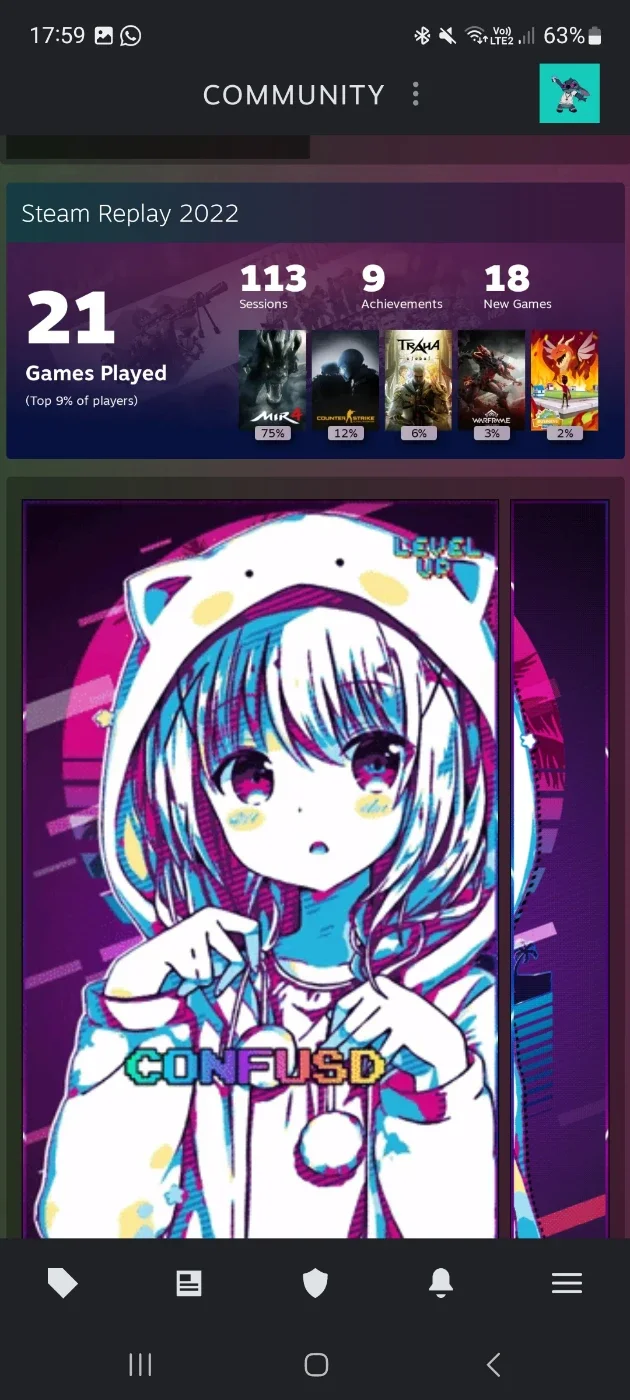Viewport: 630px width, 1400px height.
Task: Tap the 9 Achievements stat
Action: (401, 286)
